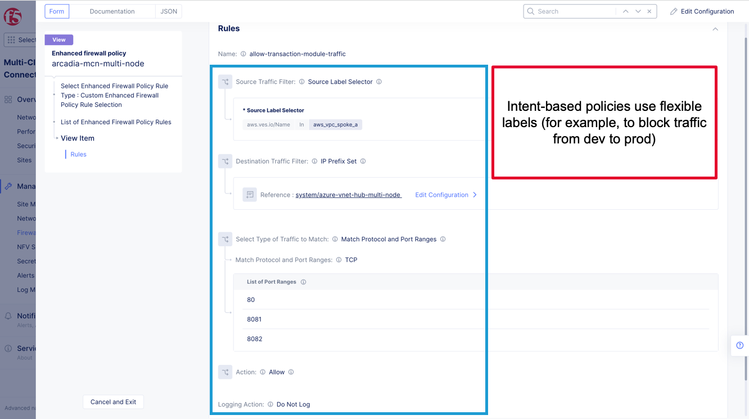Click the F5 logo icon
The image size is (749, 419).
pyautogui.click(x=12, y=17)
